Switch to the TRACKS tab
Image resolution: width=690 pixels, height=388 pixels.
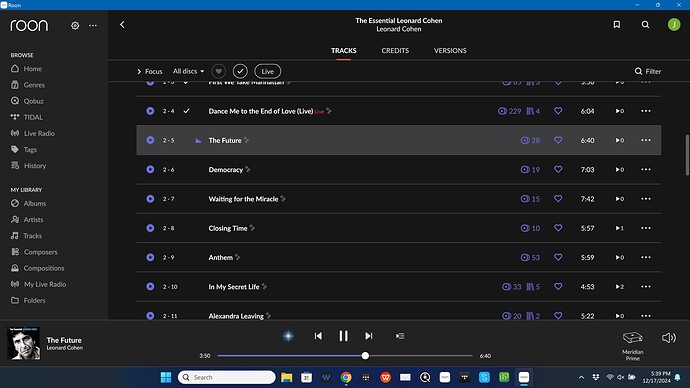coord(344,51)
